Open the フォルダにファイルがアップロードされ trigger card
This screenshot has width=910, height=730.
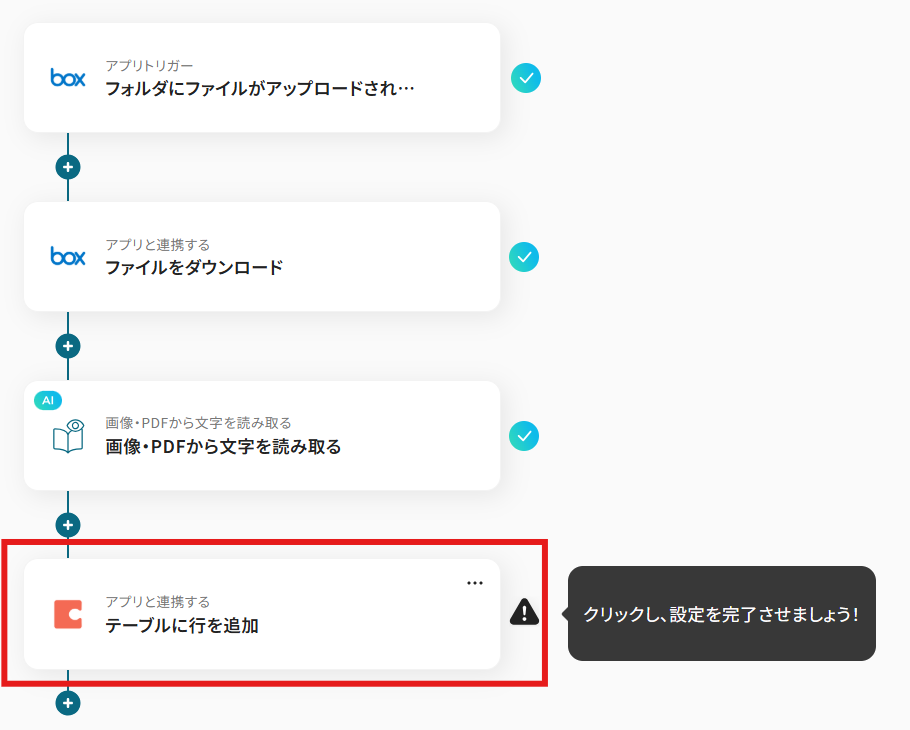(262, 78)
